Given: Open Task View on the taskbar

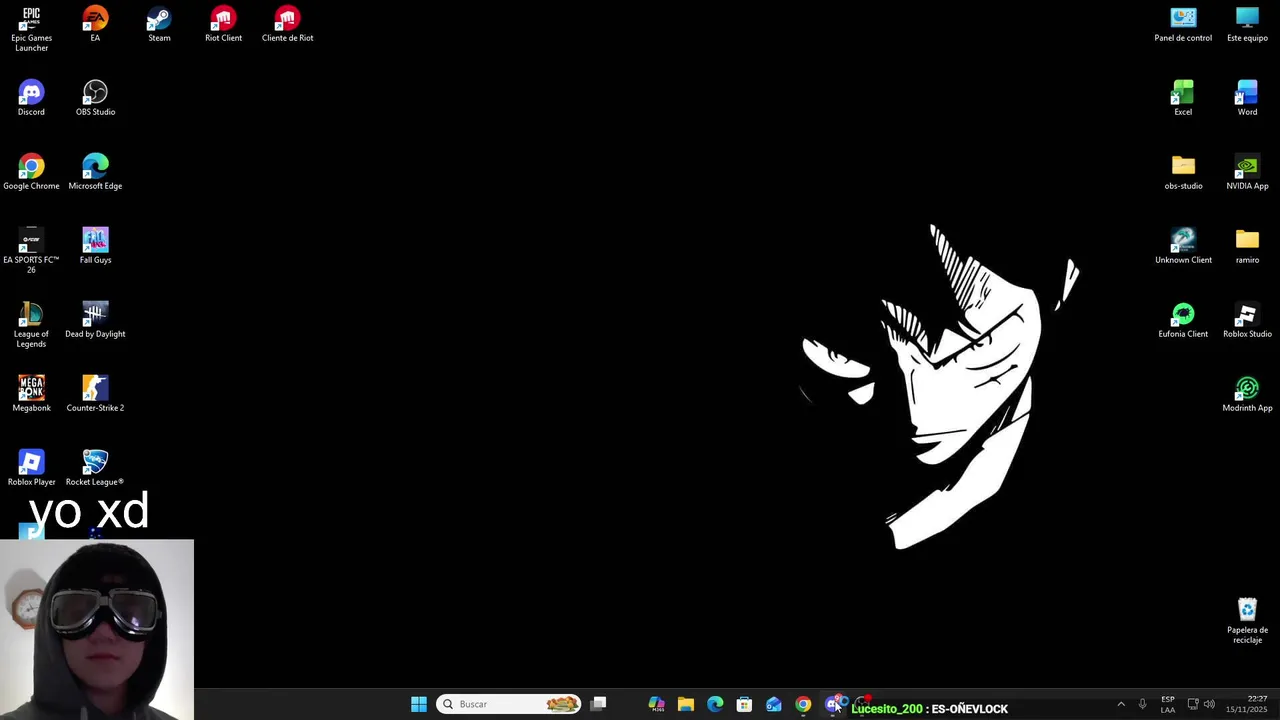Looking at the screenshot, I should [598, 704].
